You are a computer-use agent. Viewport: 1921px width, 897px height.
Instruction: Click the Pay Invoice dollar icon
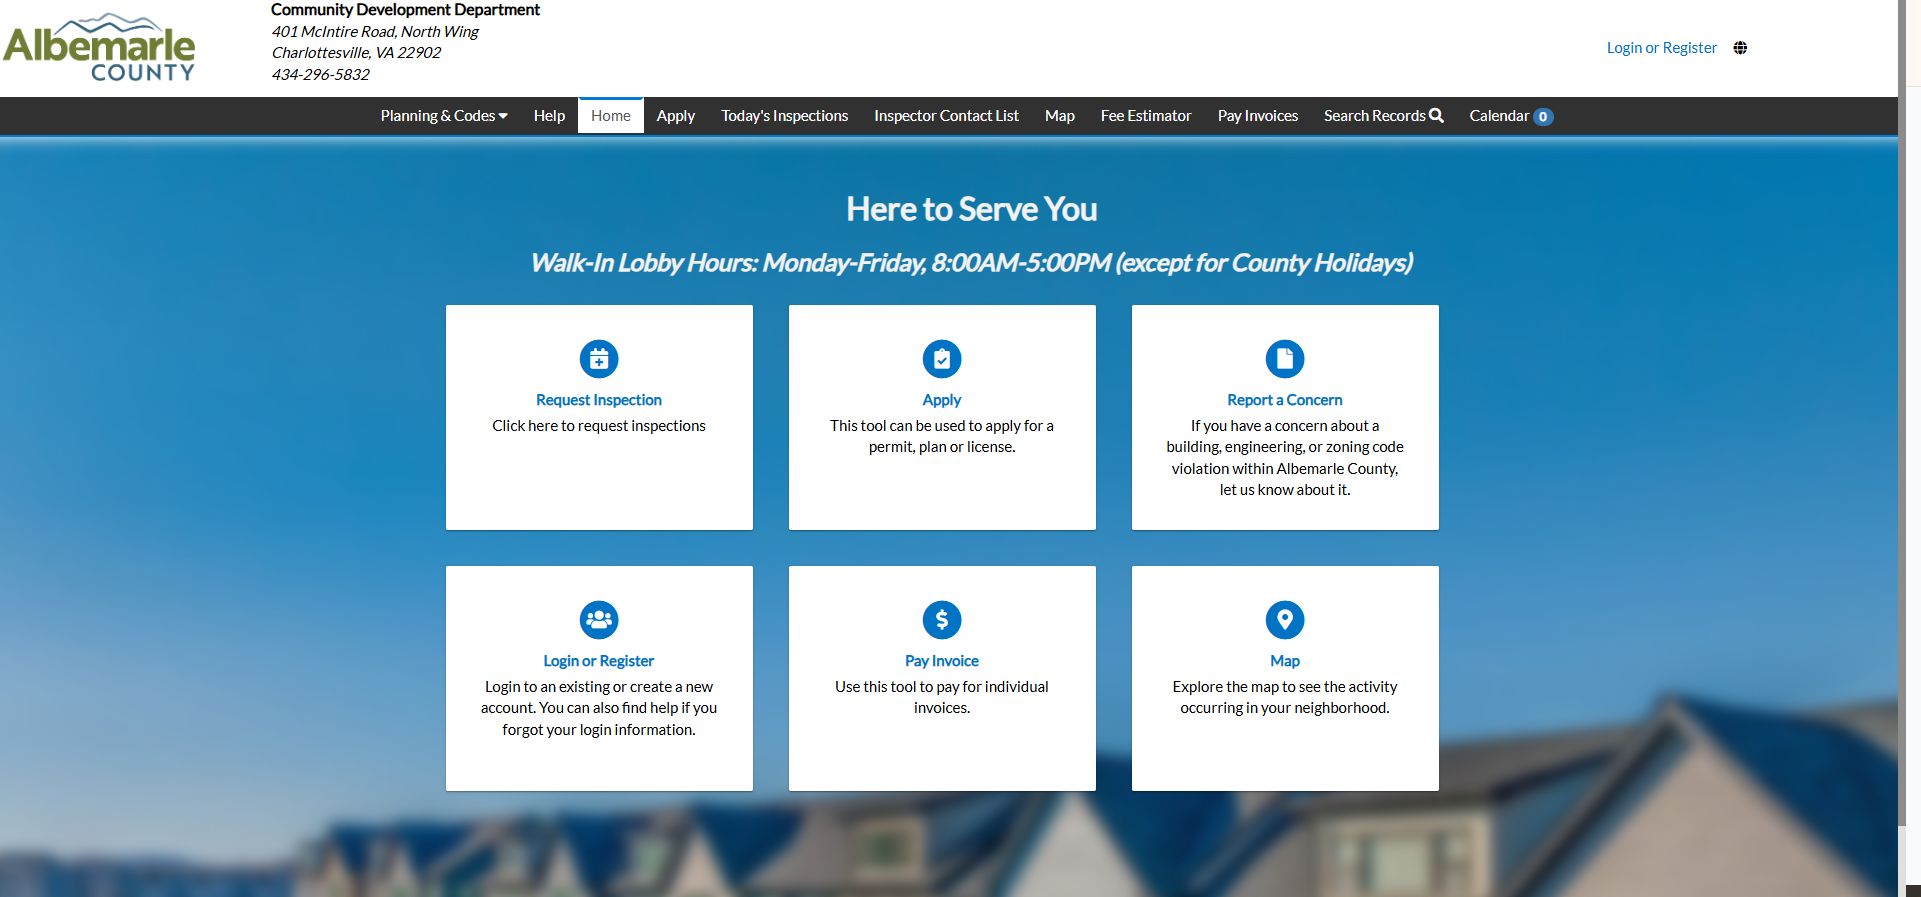pos(942,620)
